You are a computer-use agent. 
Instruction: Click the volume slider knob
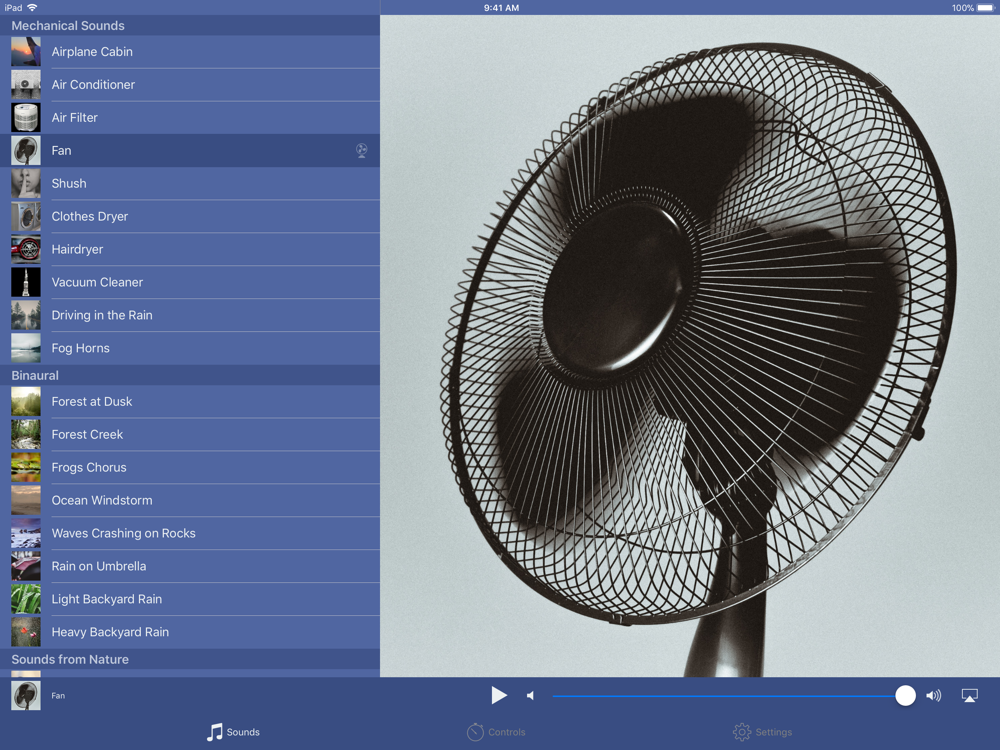click(905, 696)
